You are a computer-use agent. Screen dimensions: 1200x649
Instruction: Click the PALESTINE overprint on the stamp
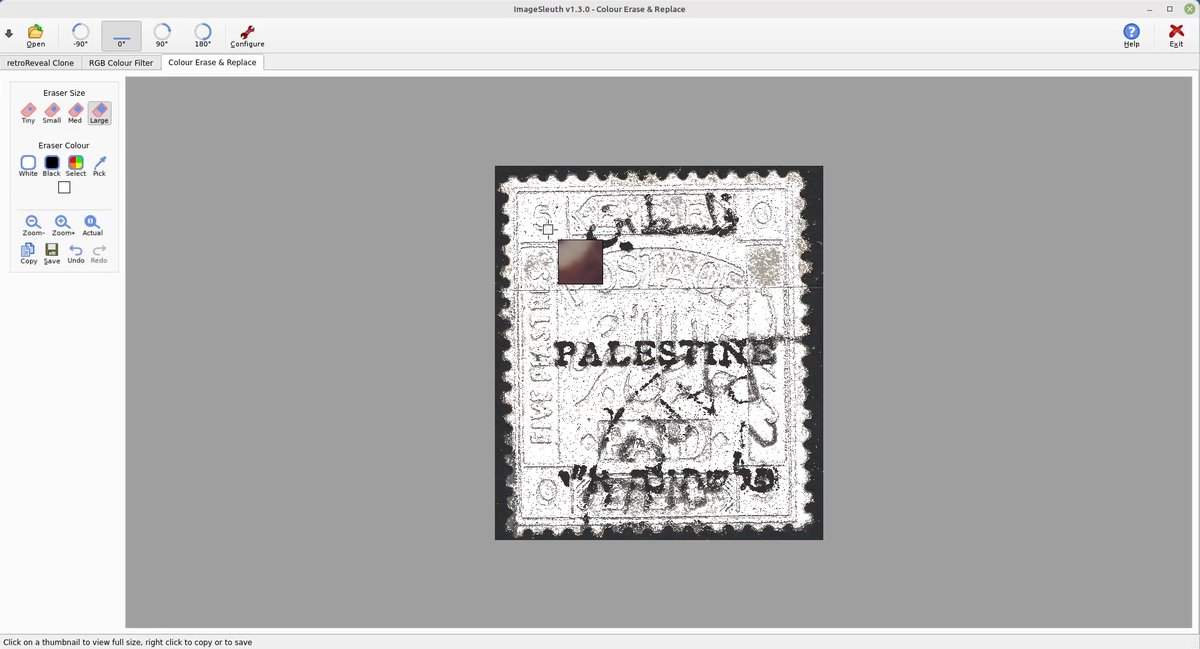665,353
